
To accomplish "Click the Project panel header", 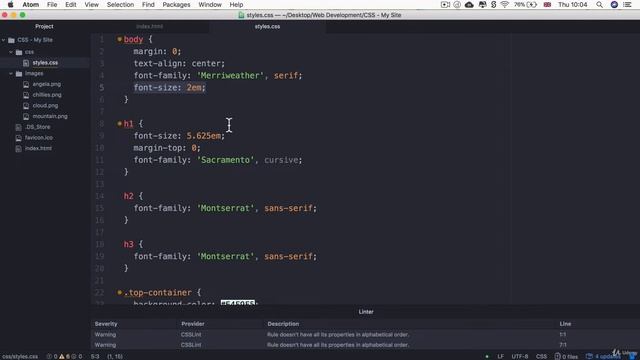I will coord(44,27).
